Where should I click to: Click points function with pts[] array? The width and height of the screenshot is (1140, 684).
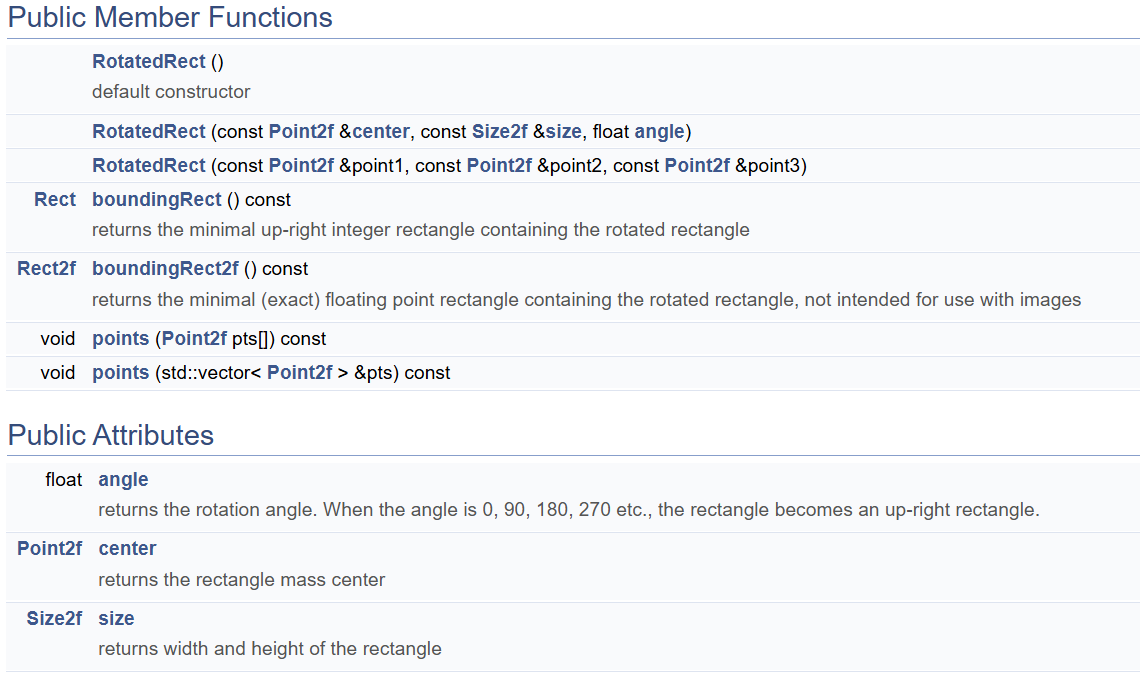(120, 338)
